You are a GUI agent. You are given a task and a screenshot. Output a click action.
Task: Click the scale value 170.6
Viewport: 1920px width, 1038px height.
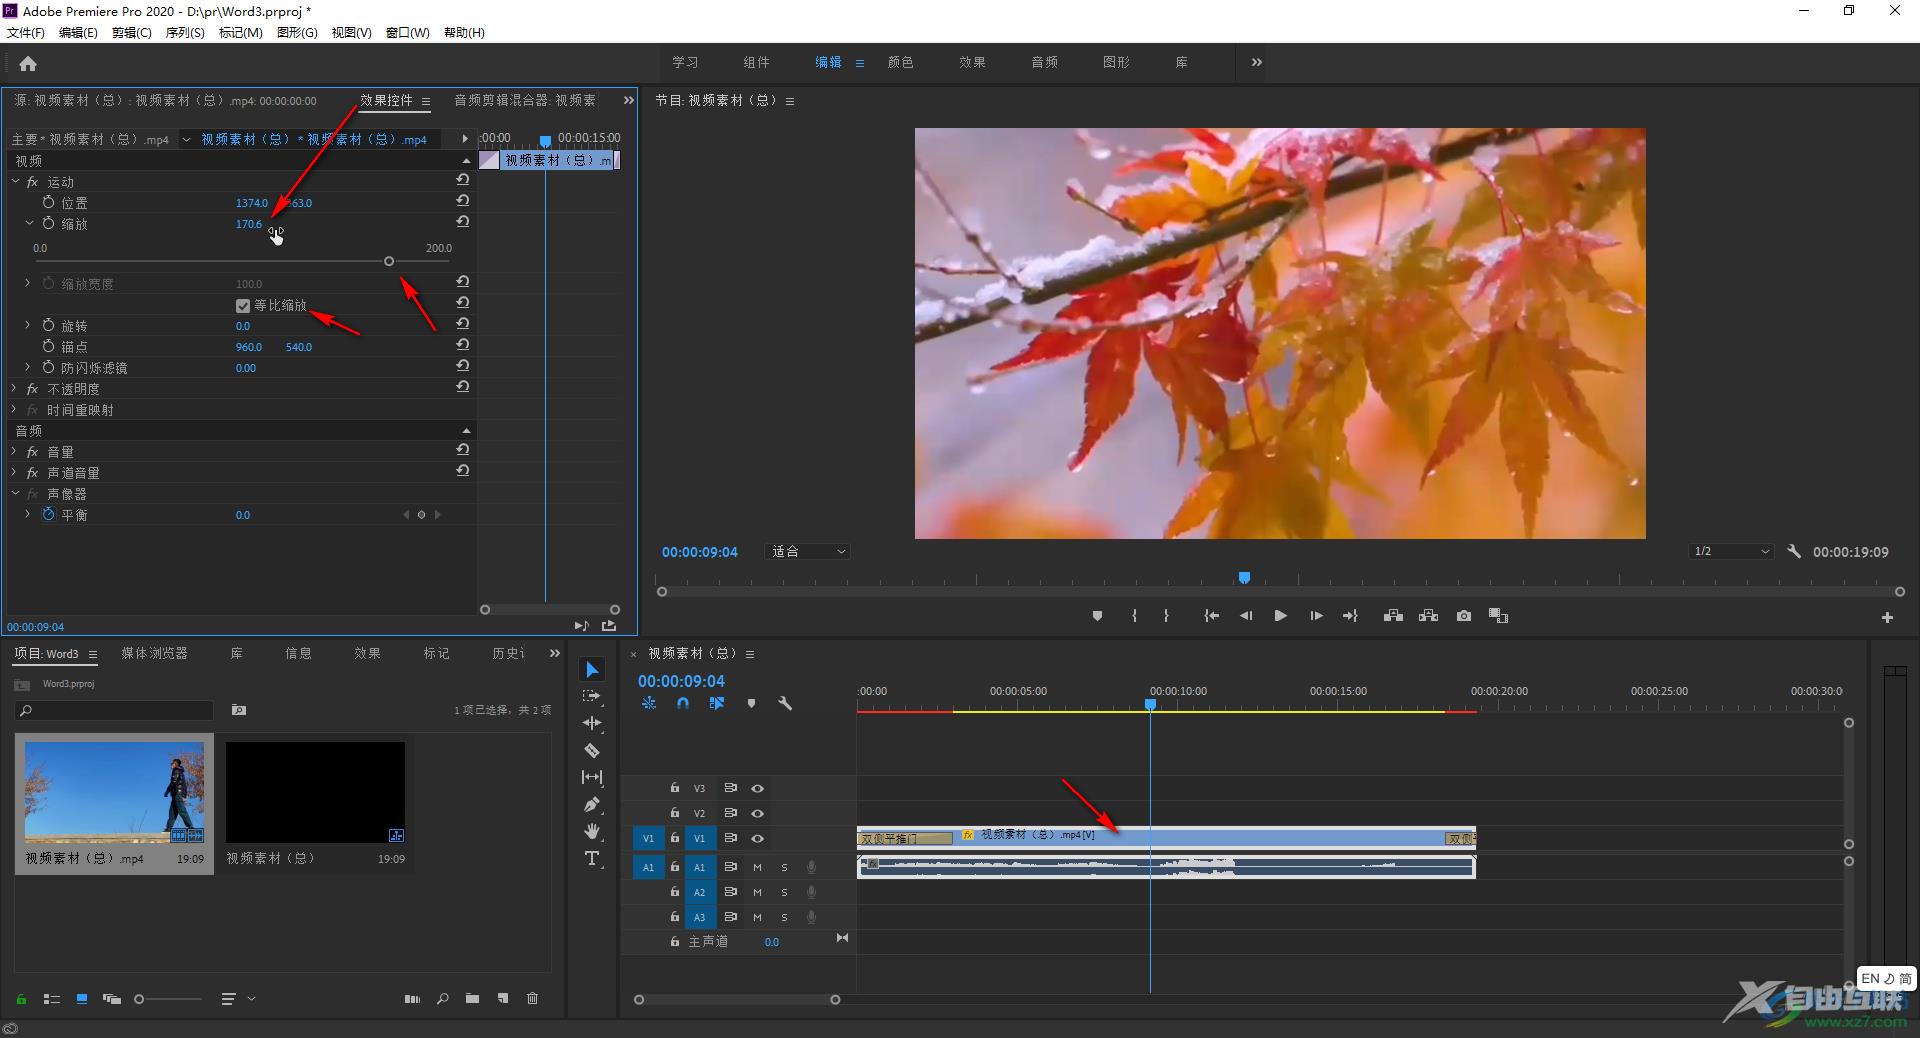[249, 224]
